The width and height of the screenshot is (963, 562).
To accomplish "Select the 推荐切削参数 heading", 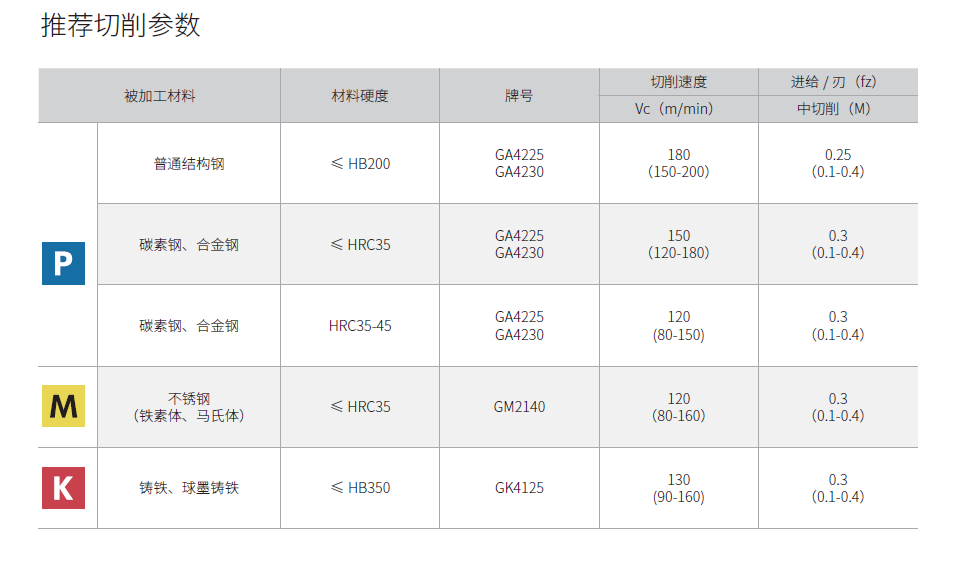I will pyautogui.click(x=120, y=26).
